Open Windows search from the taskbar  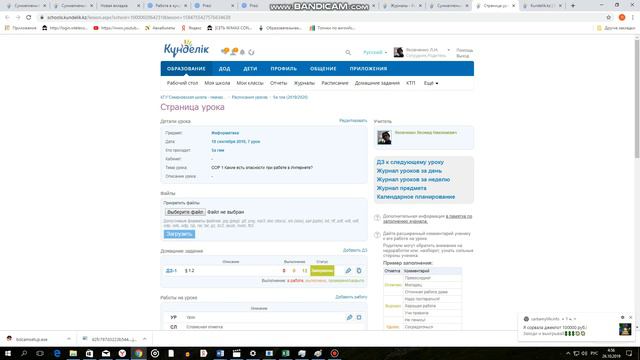(x=24, y=353)
